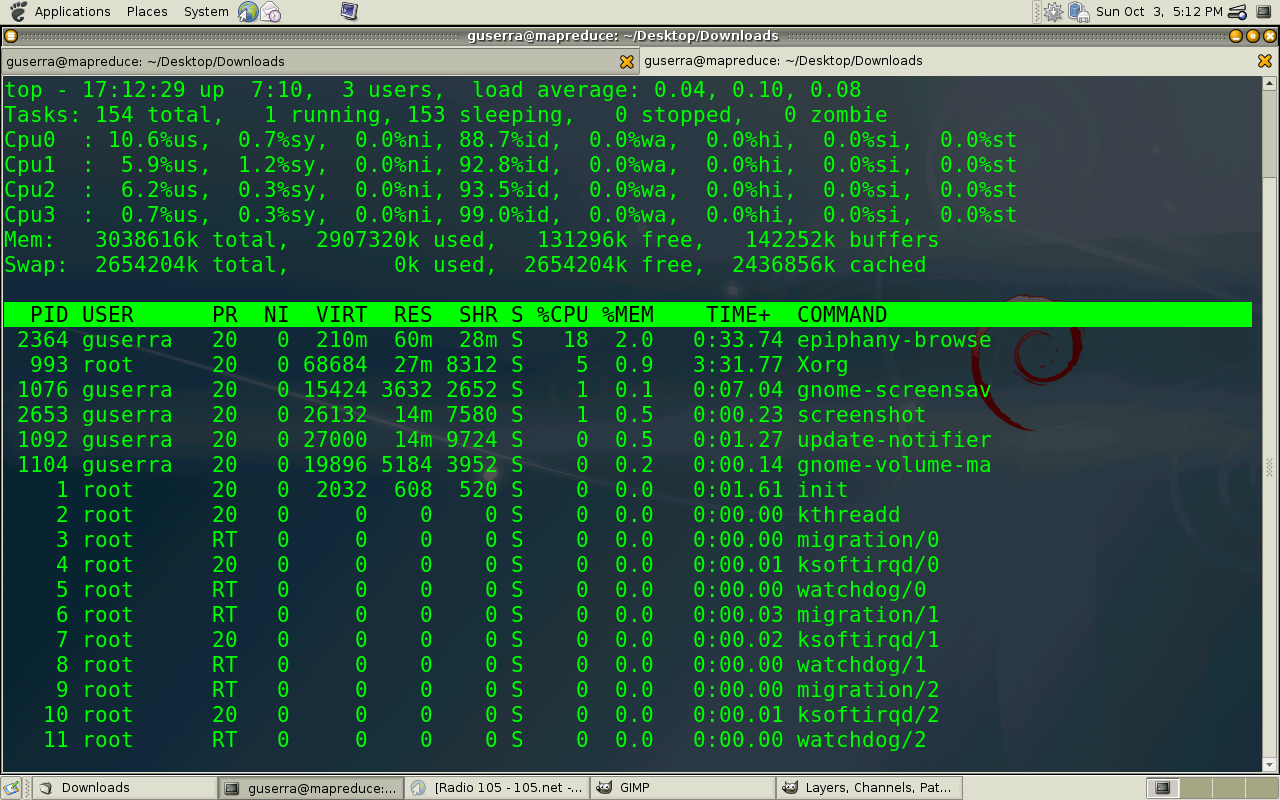Click the monitor launcher in the top panel

pos(349,12)
